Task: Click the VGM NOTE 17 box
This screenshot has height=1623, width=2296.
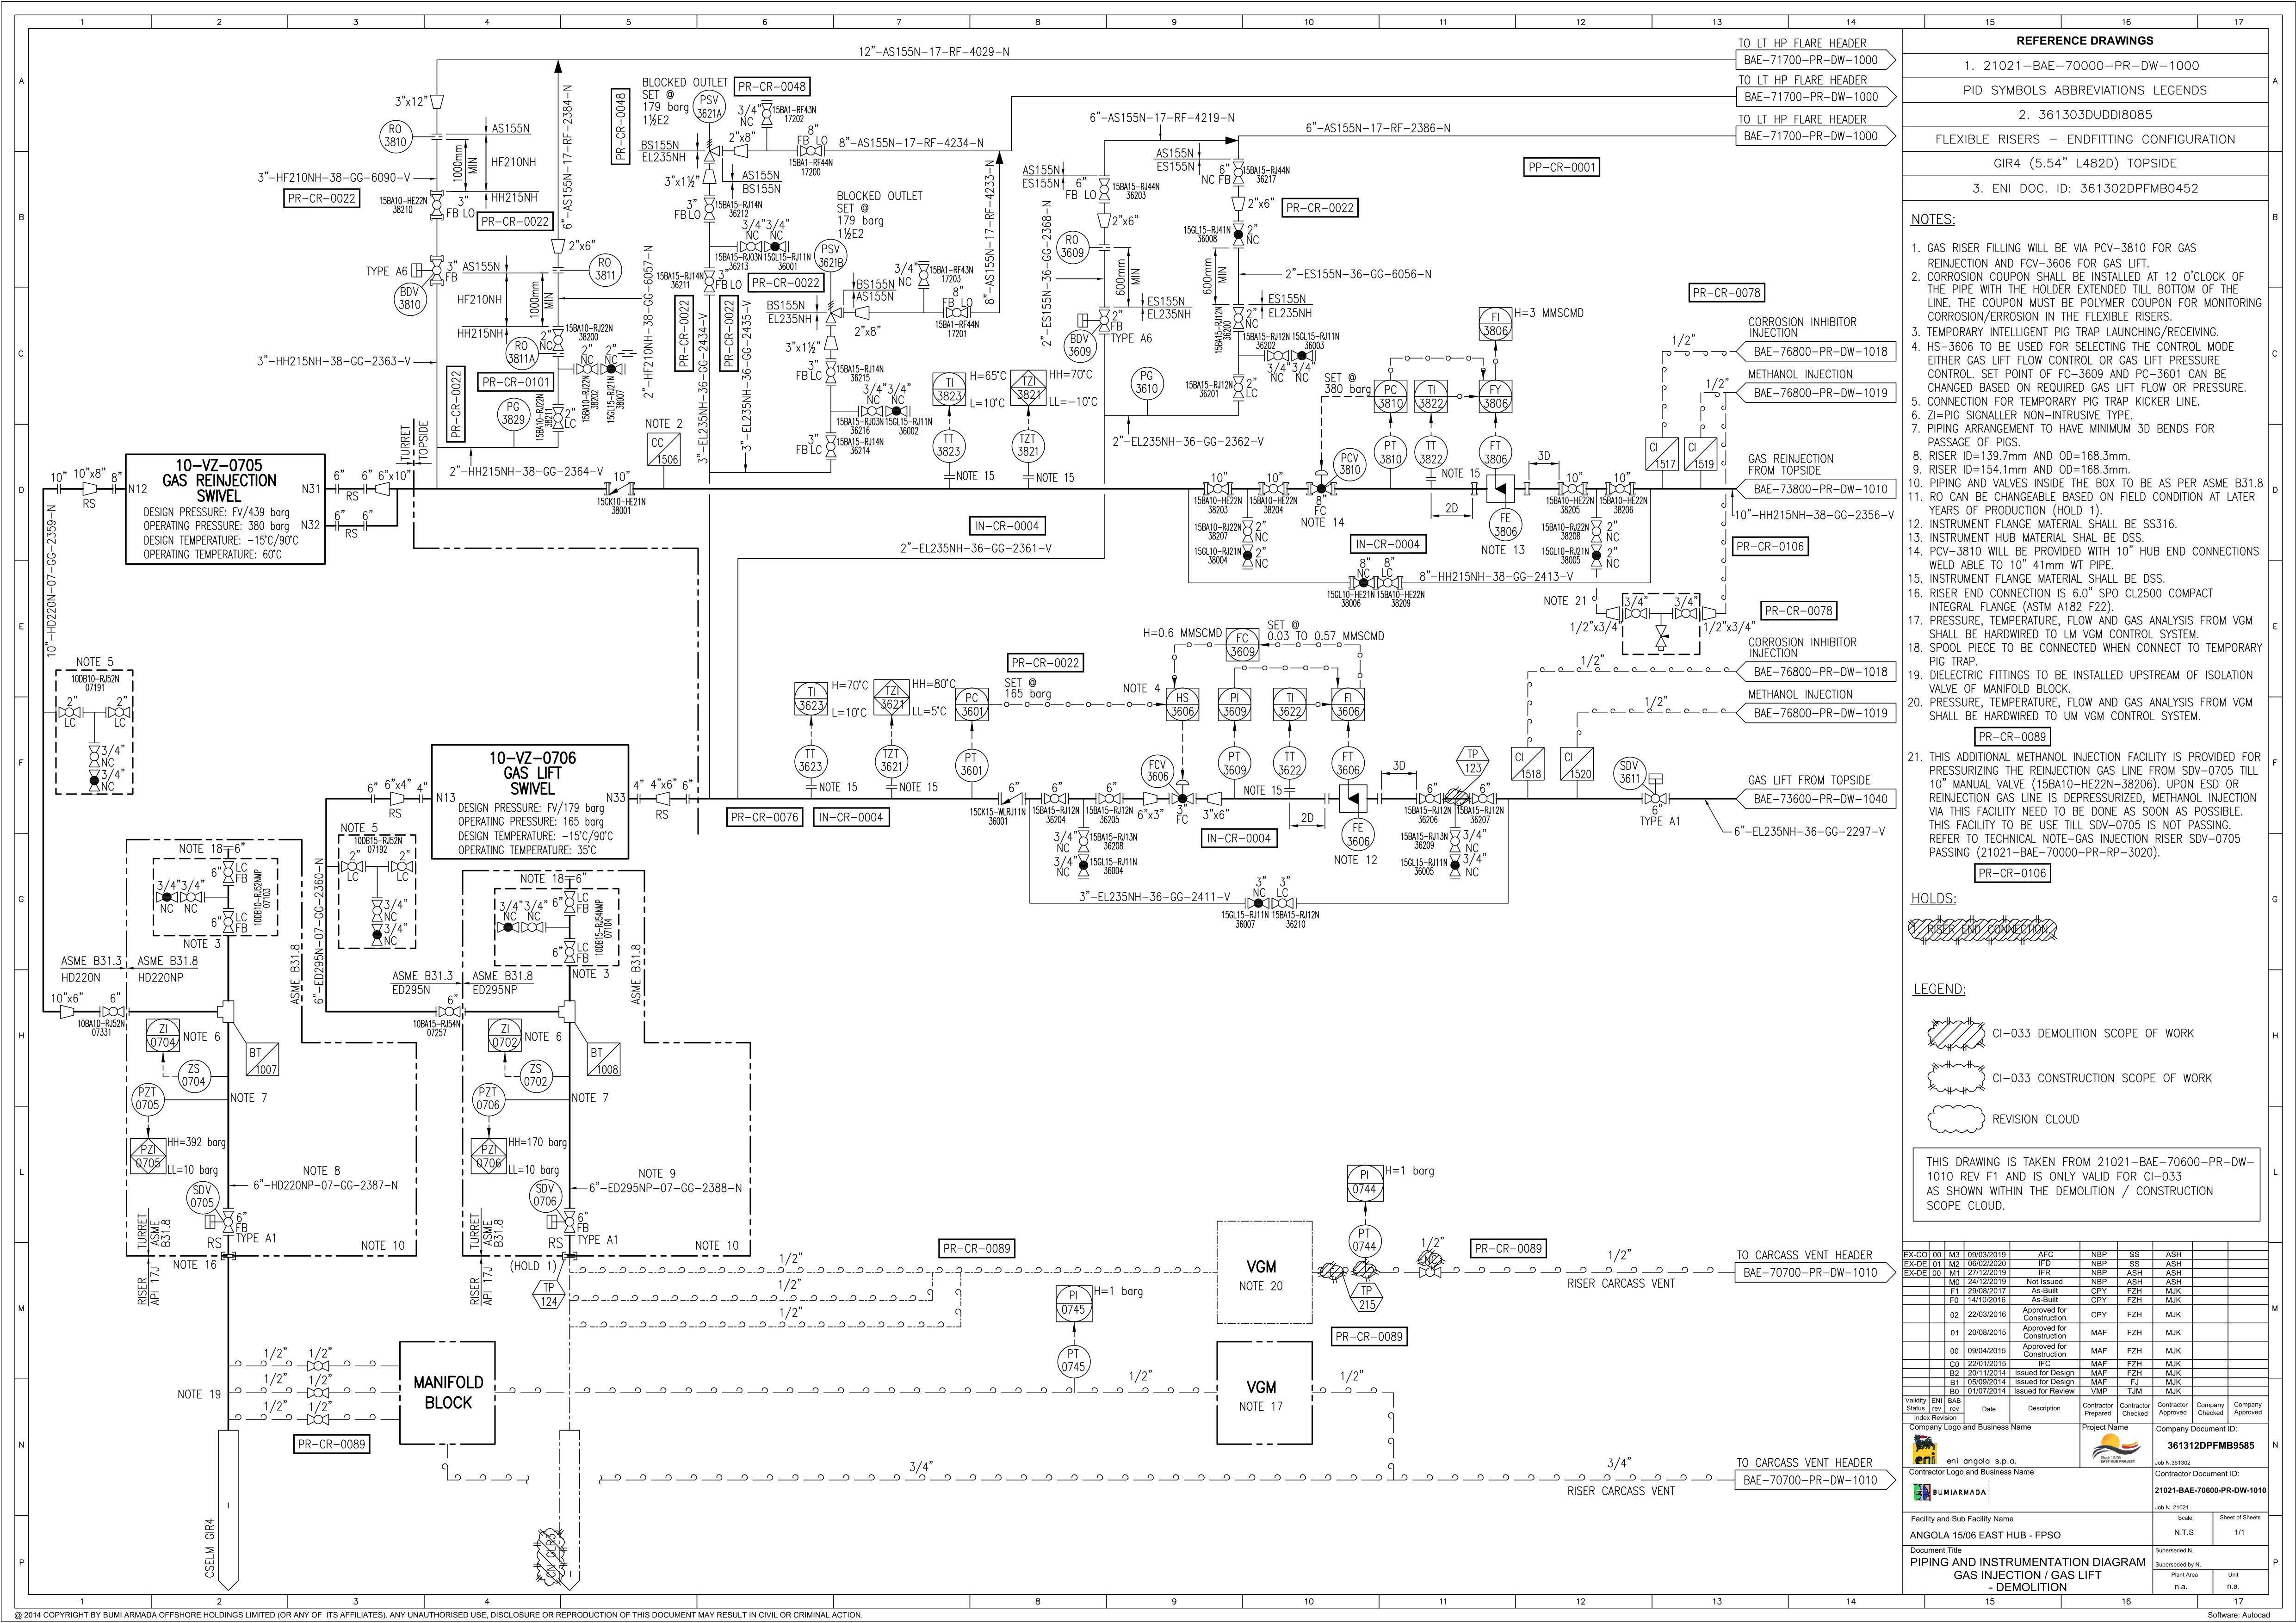Action: 1264,1394
